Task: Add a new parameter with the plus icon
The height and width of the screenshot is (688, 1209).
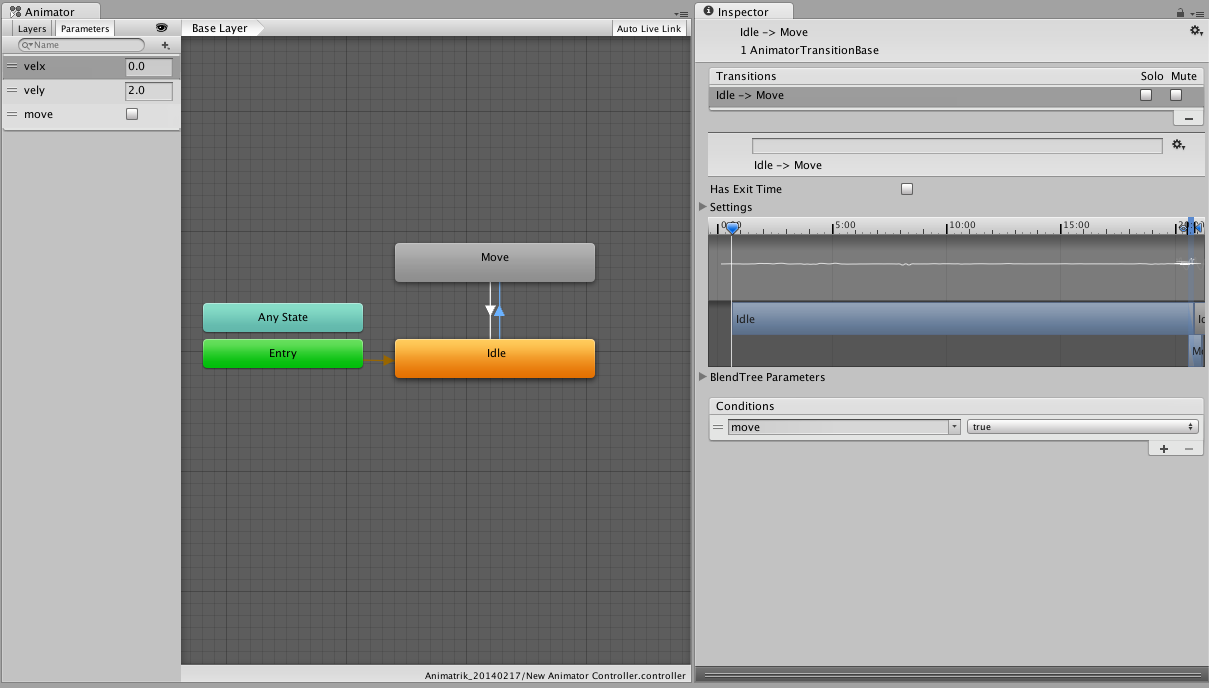Action: [165, 45]
